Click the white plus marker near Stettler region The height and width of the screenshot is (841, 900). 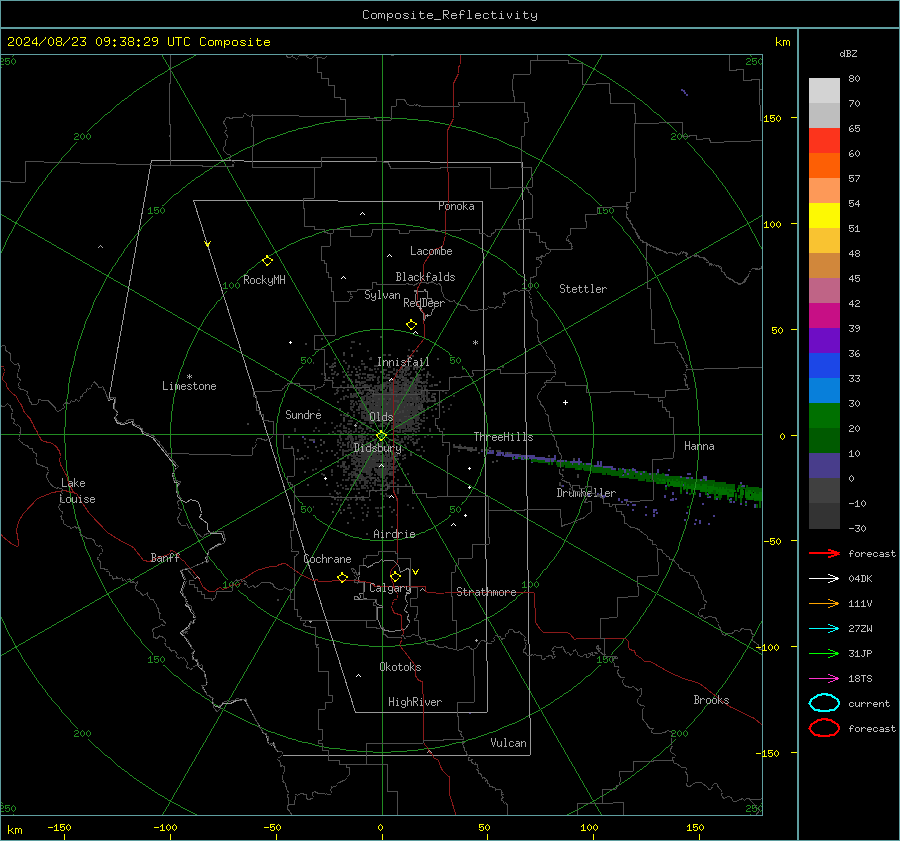coord(565,402)
